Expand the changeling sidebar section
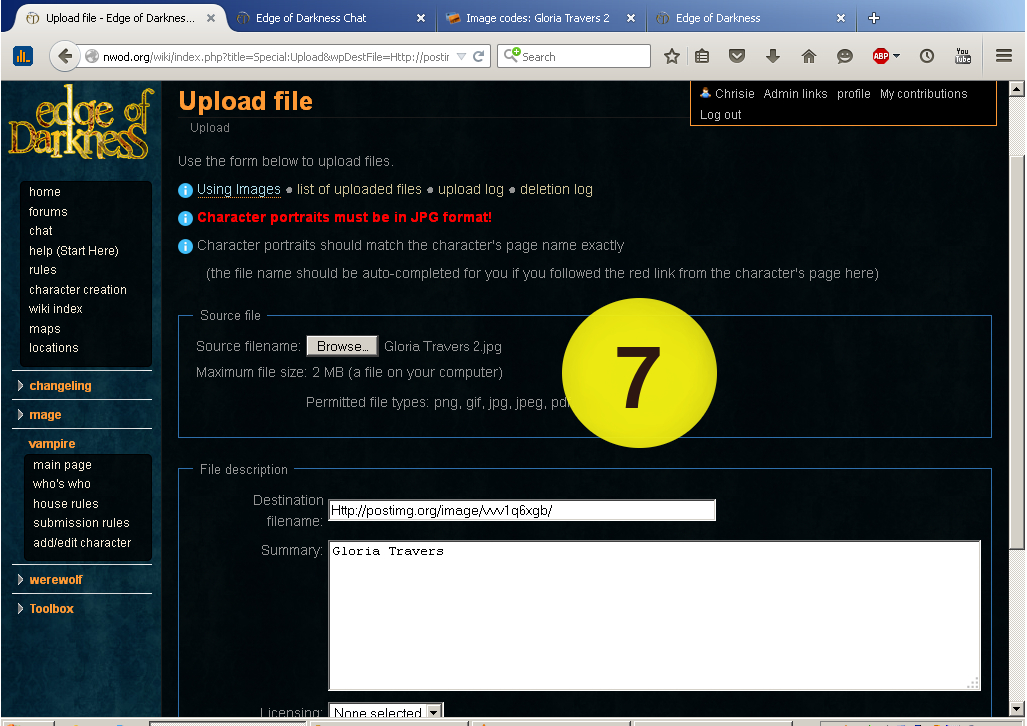Viewport: 1027px width, 726px height. pyautogui.click(x=60, y=386)
